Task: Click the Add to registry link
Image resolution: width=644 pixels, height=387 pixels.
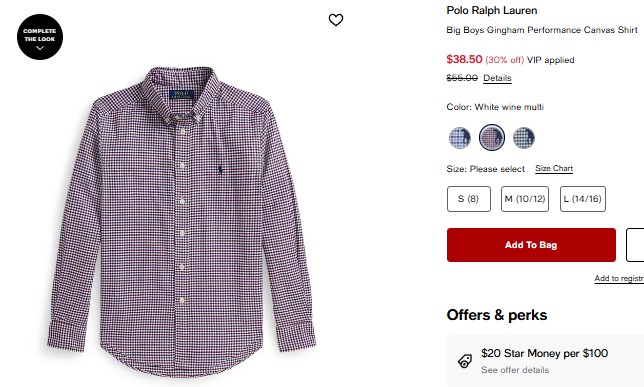Action: tap(619, 279)
